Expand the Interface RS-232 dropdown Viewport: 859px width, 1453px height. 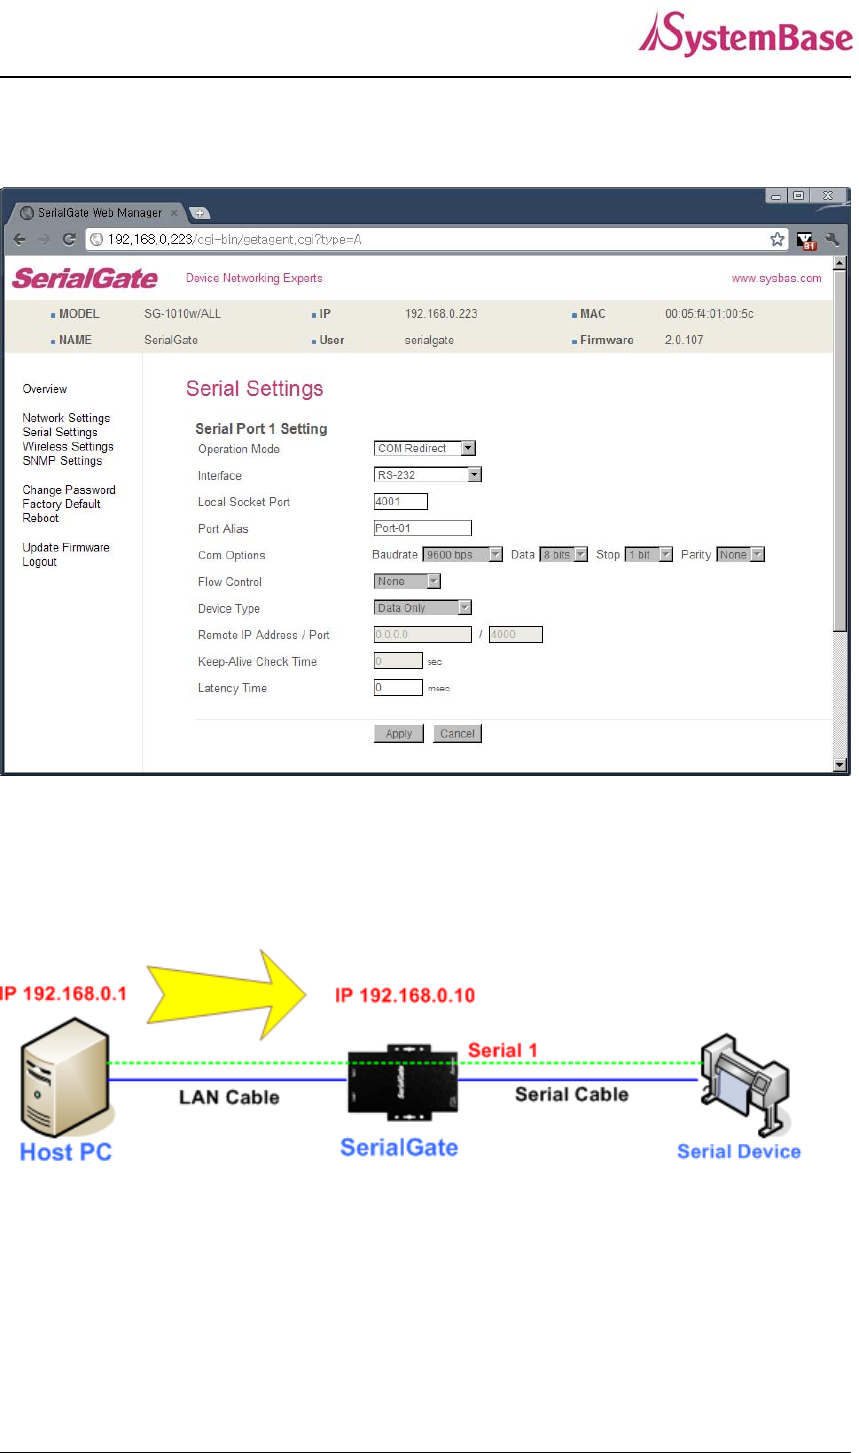428,475
